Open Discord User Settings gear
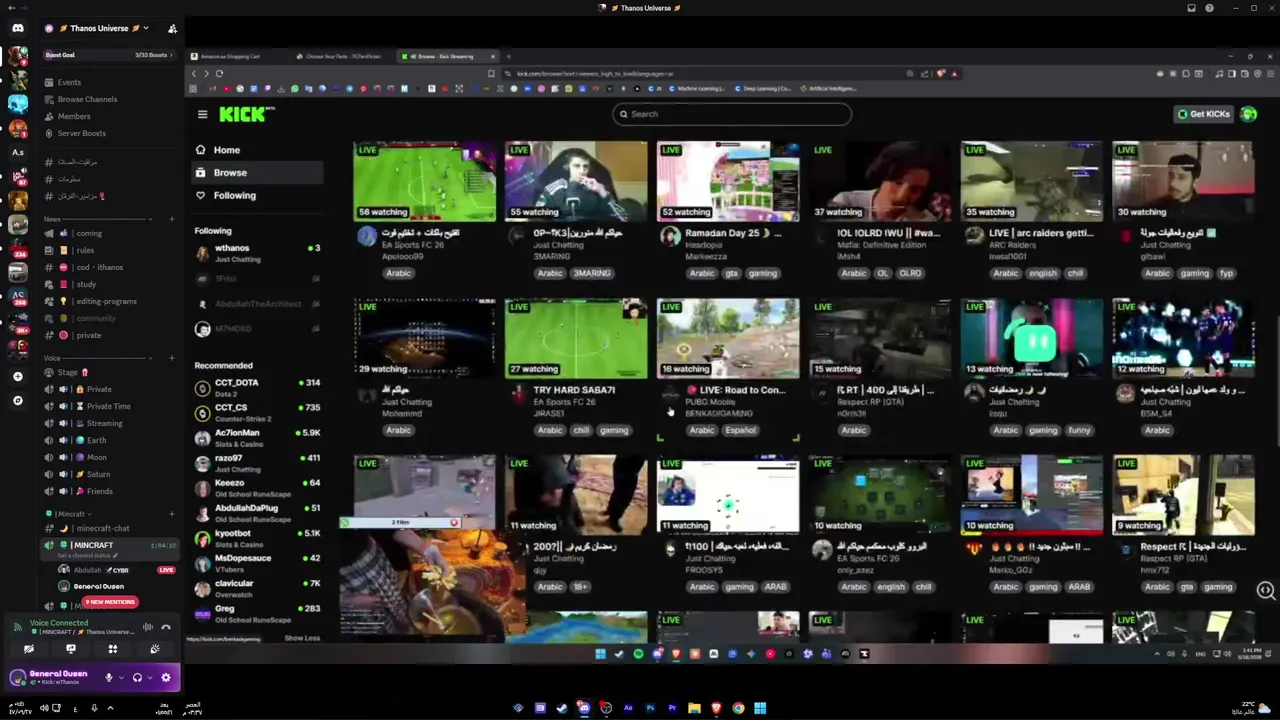This screenshot has width=1280, height=720. click(166, 677)
